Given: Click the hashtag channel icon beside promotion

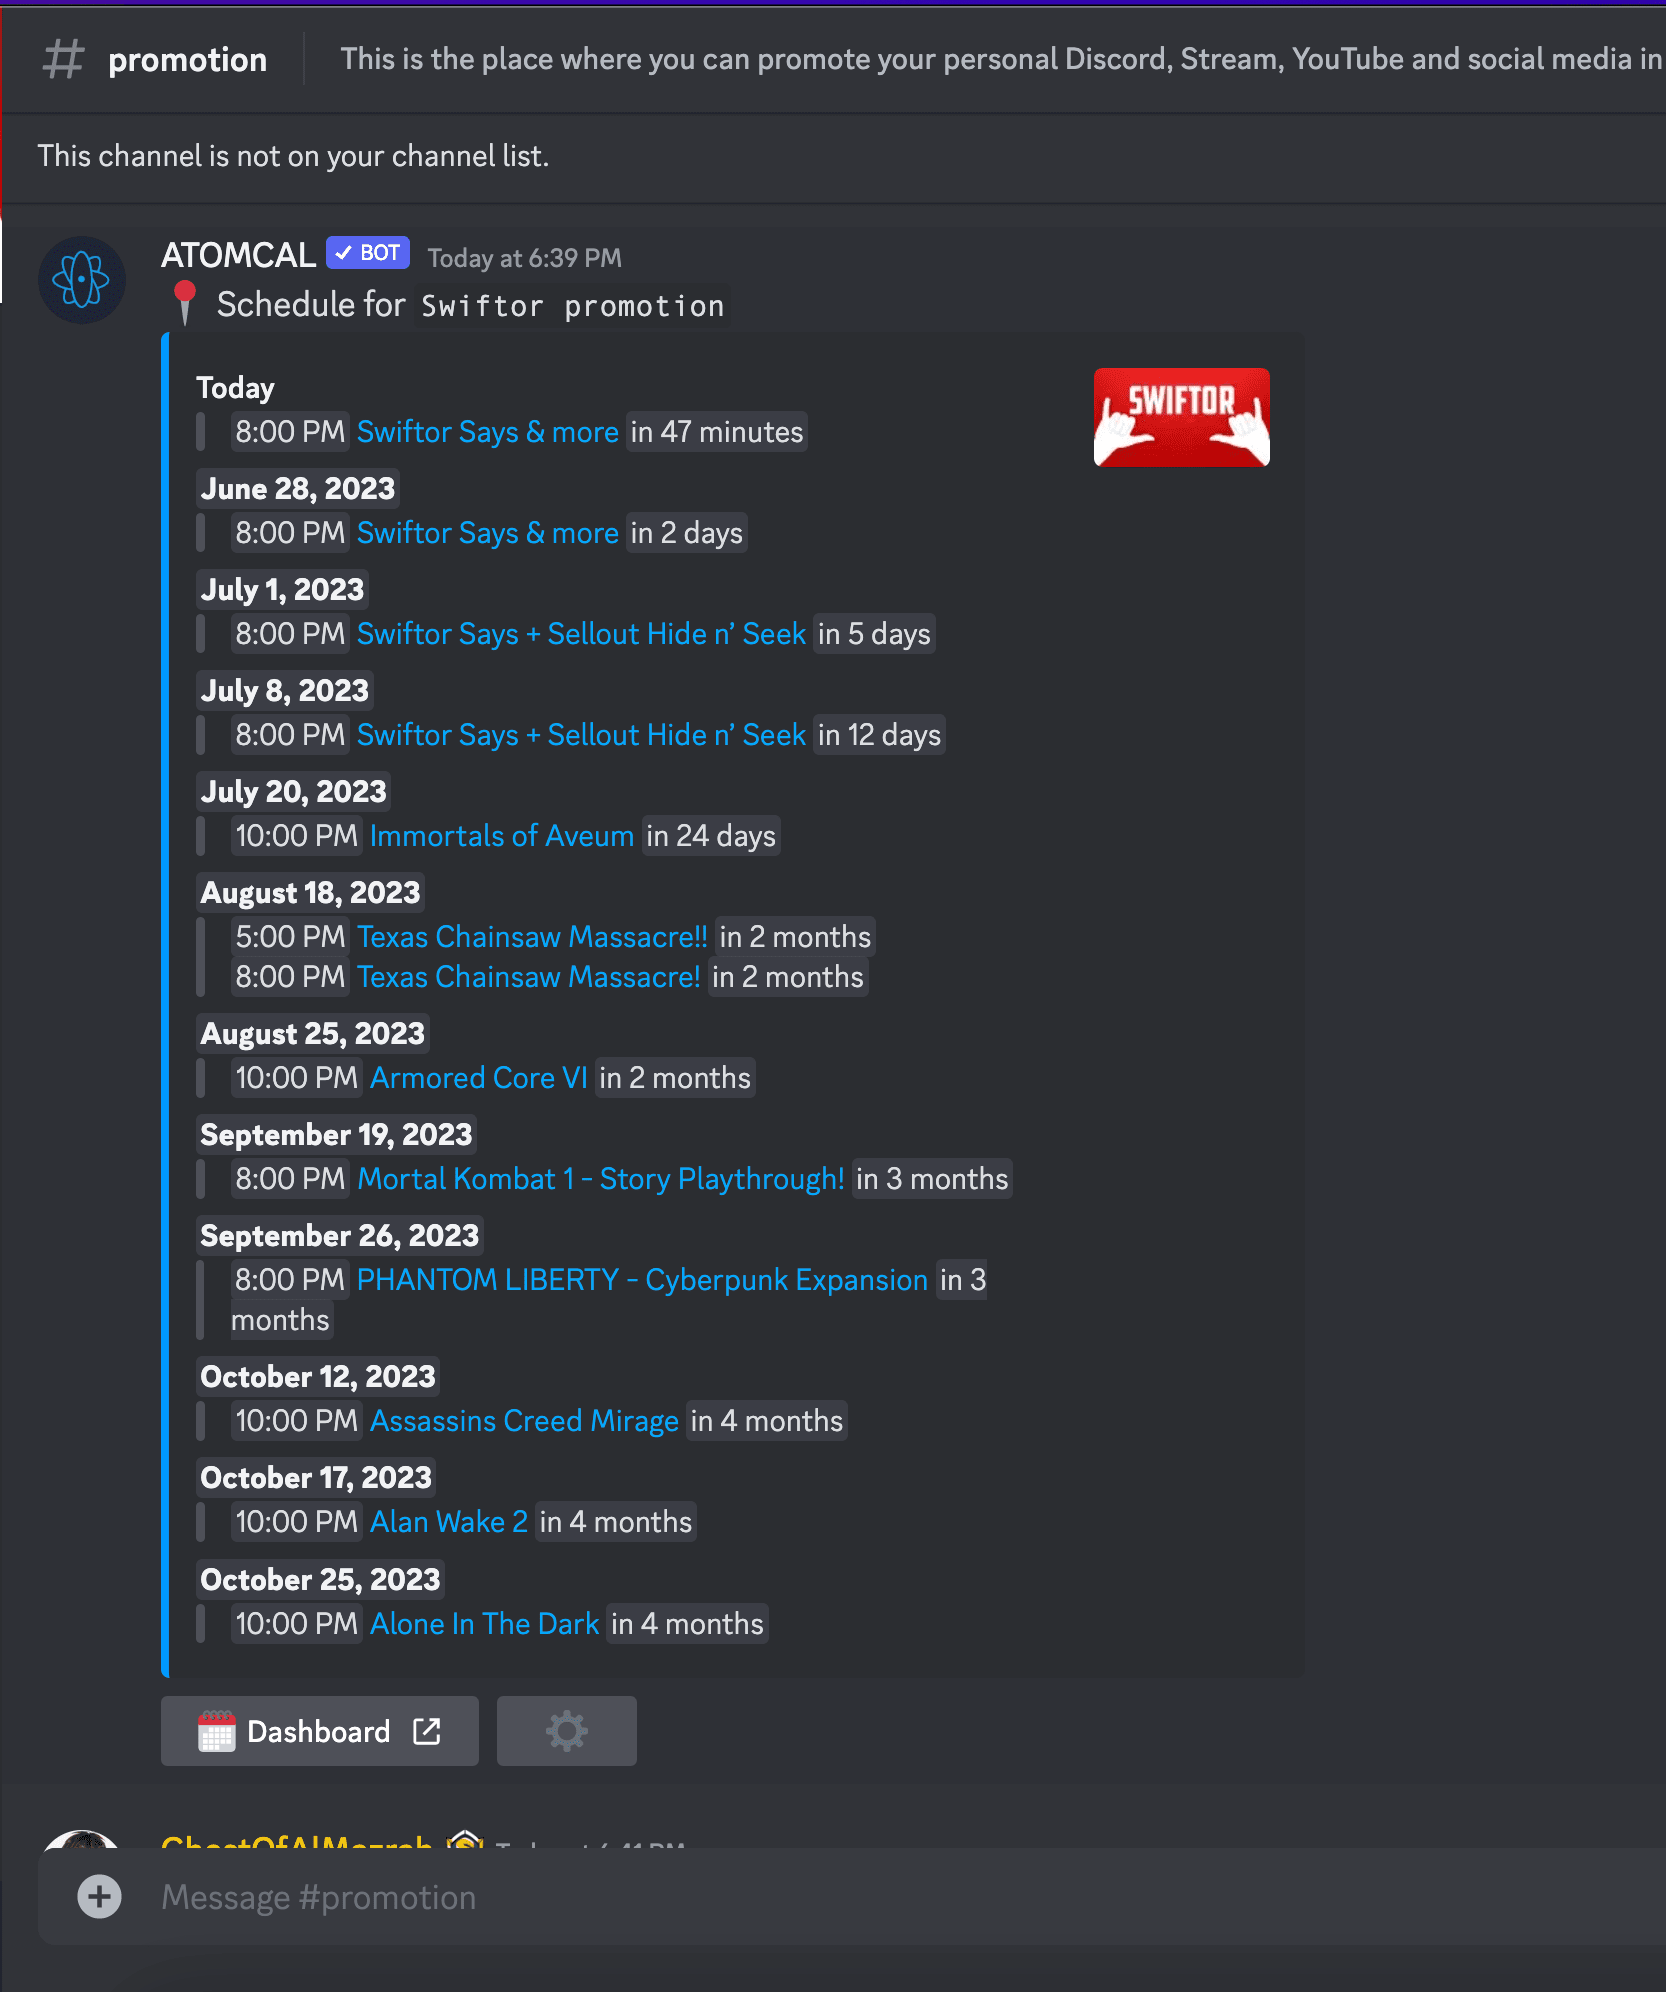Looking at the screenshot, I should [x=64, y=59].
